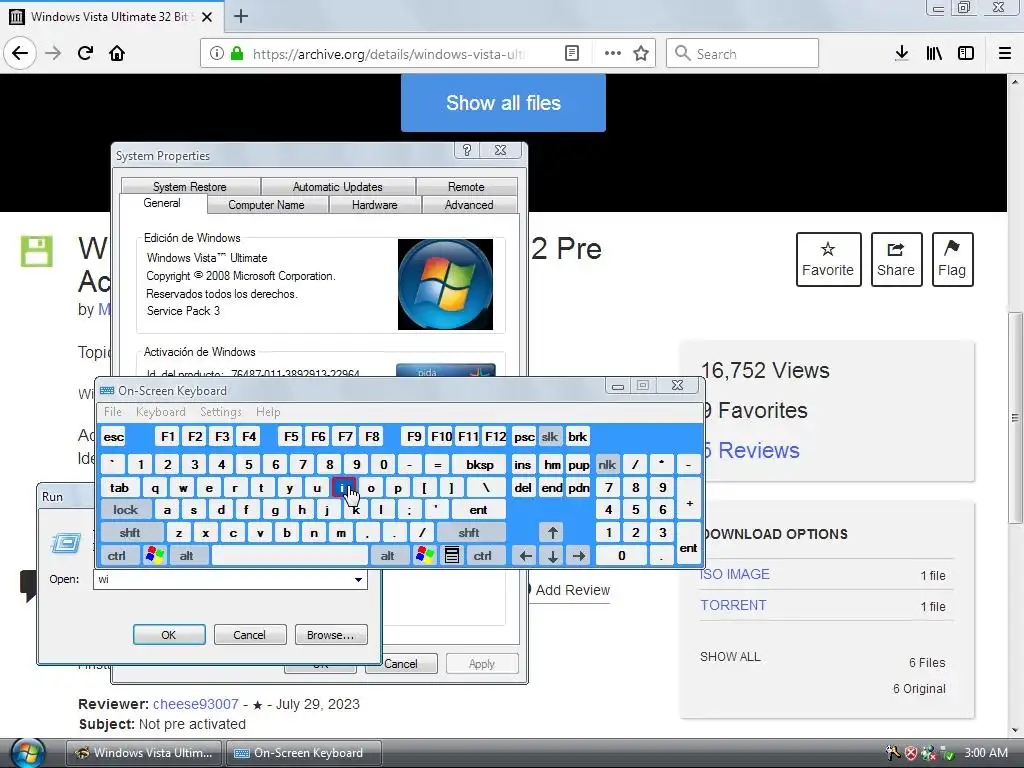Toggle the left shft key on keyboard

click(x=130, y=533)
